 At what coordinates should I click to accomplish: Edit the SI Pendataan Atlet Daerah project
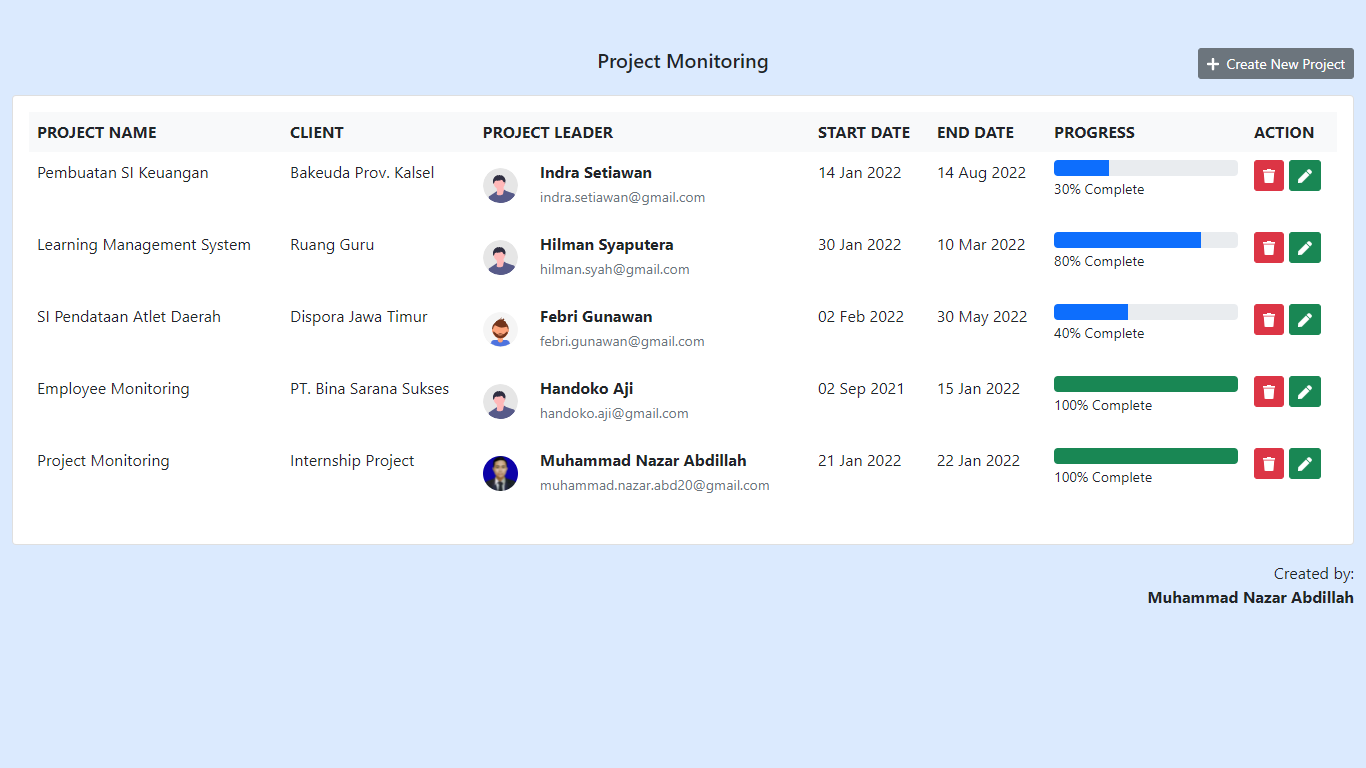(x=1305, y=319)
